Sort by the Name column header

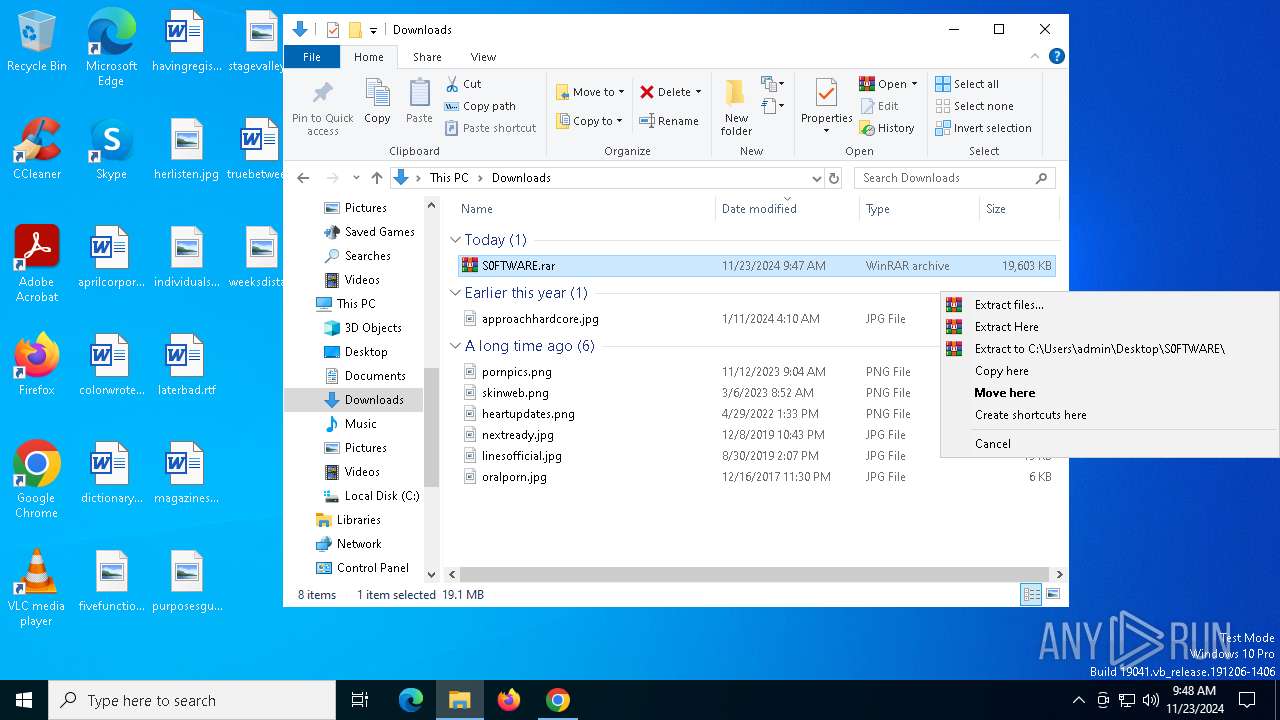coord(586,209)
